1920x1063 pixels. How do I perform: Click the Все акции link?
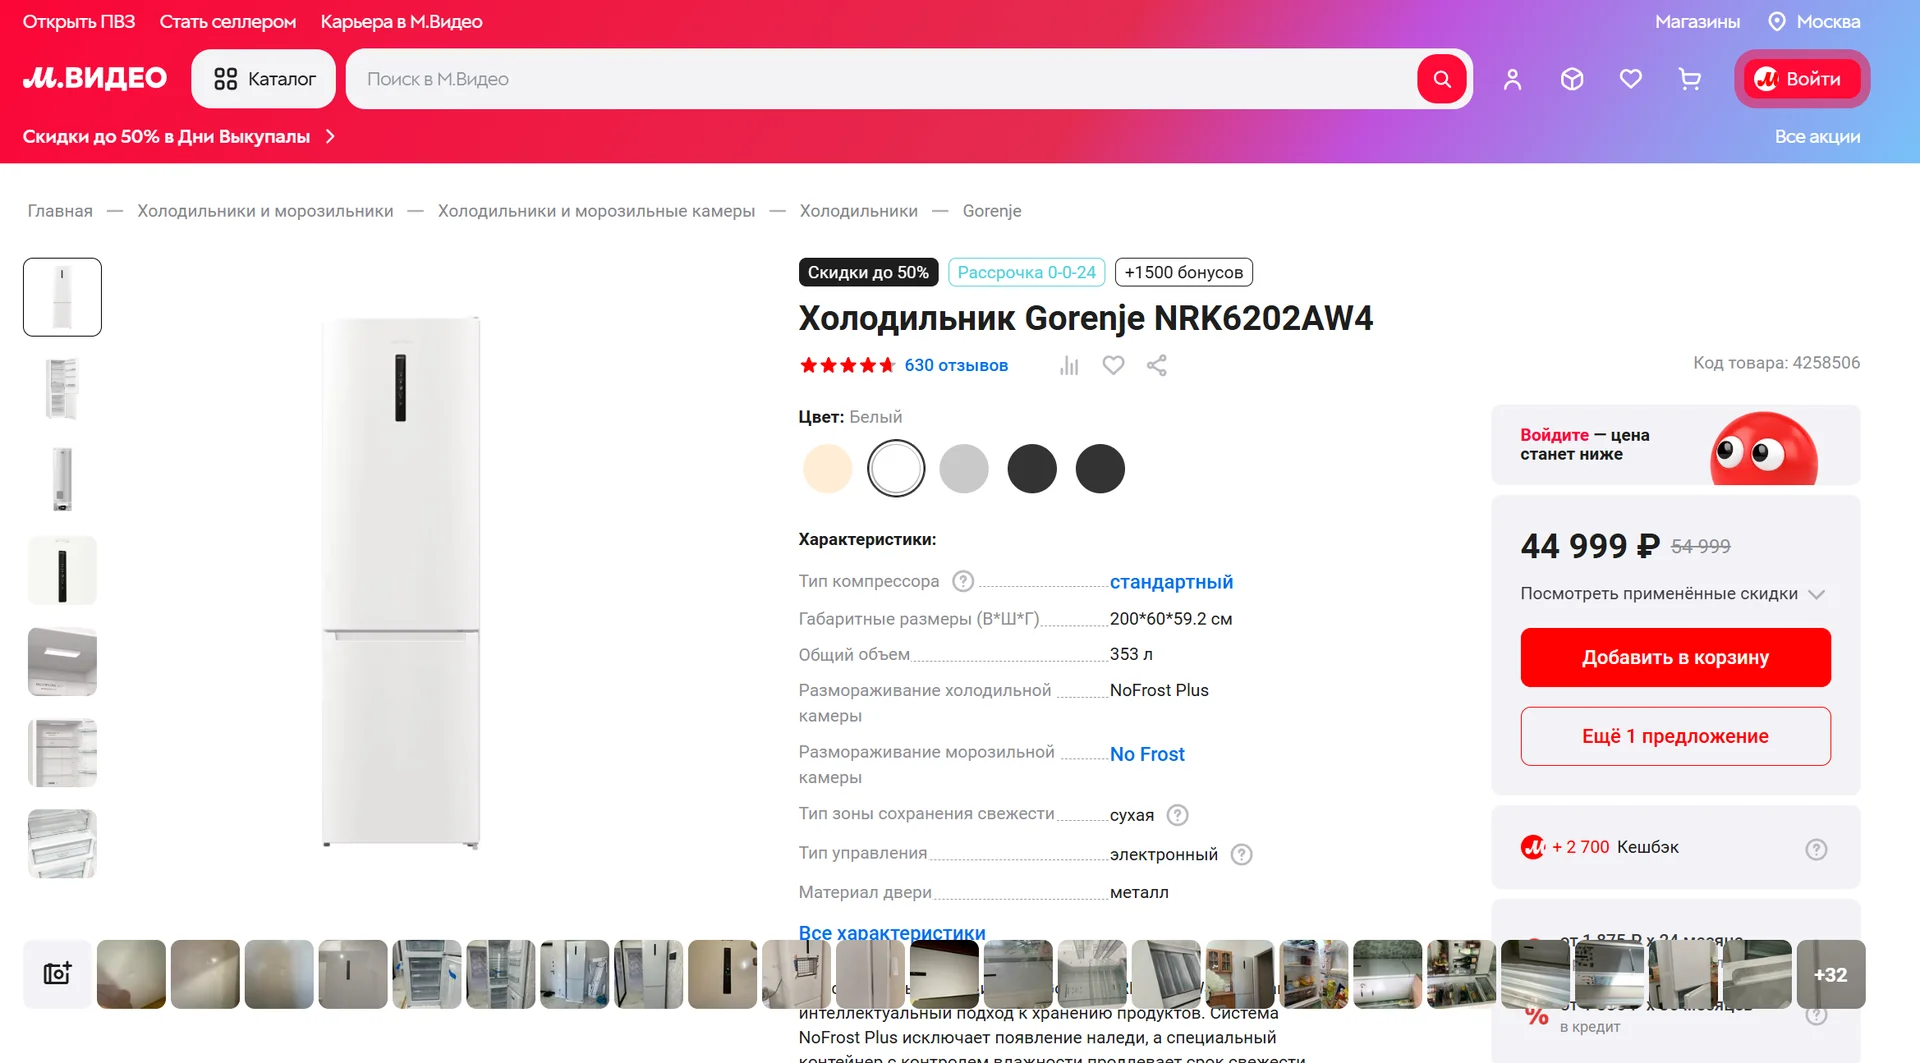click(x=1817, y=136)
